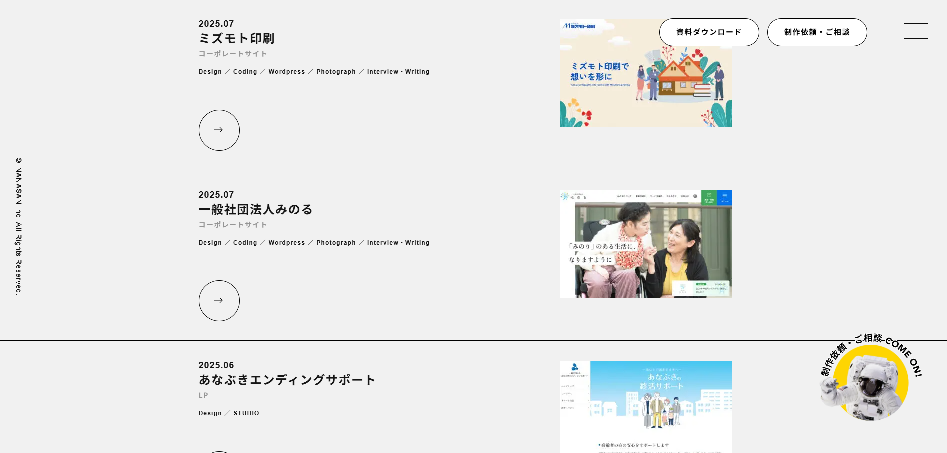Screen dimensions: 947x453
Task: Click Interview・Writing tag under 一般社団法人みのる
Action: click(x=398, y=242)
